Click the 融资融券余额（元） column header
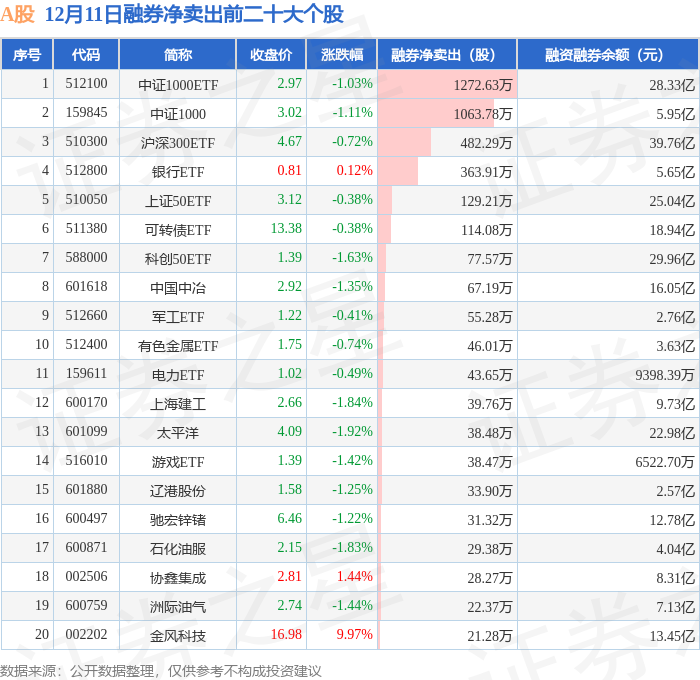 607,54
